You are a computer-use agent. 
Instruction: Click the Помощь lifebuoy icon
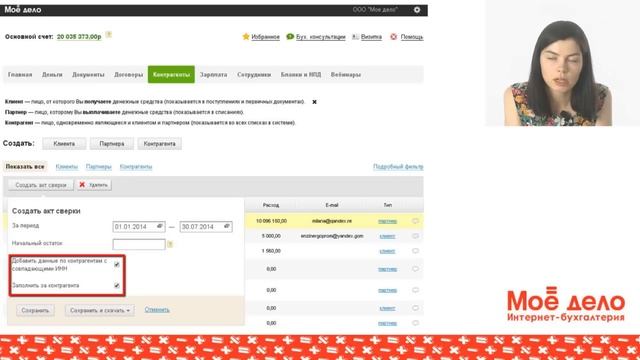coord(393,37)
